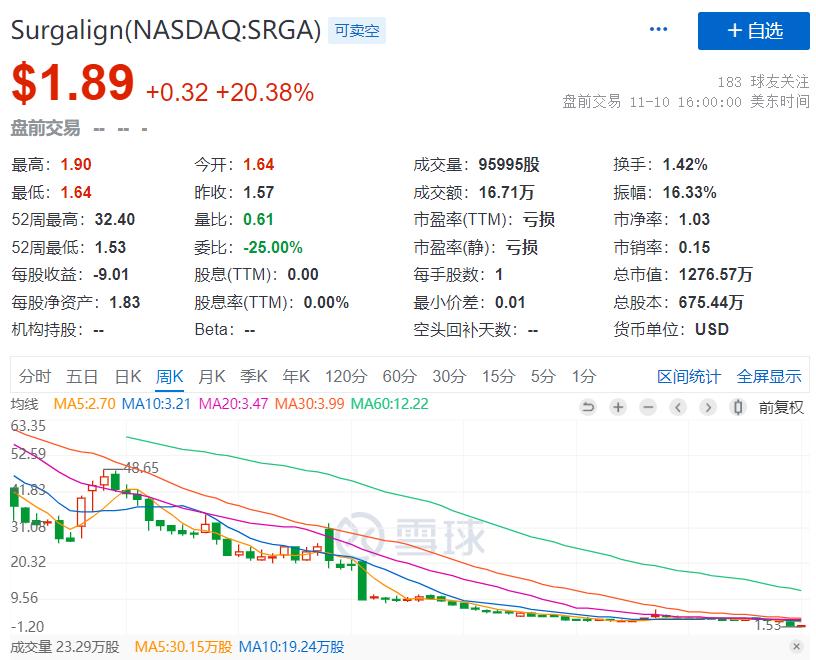816x660 pixels.
Task: Click the 加自选 add to watchlist button
Action: click(754, 31)
